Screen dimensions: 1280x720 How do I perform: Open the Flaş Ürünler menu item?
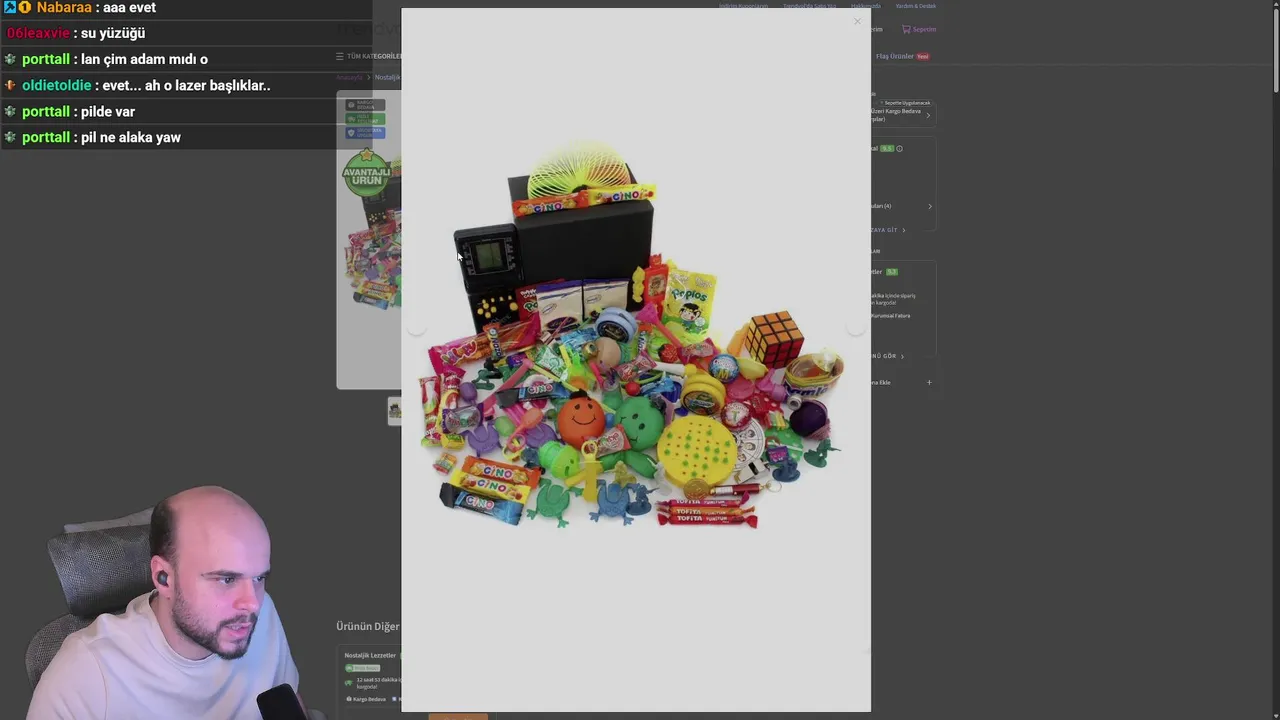click(895, 56)
